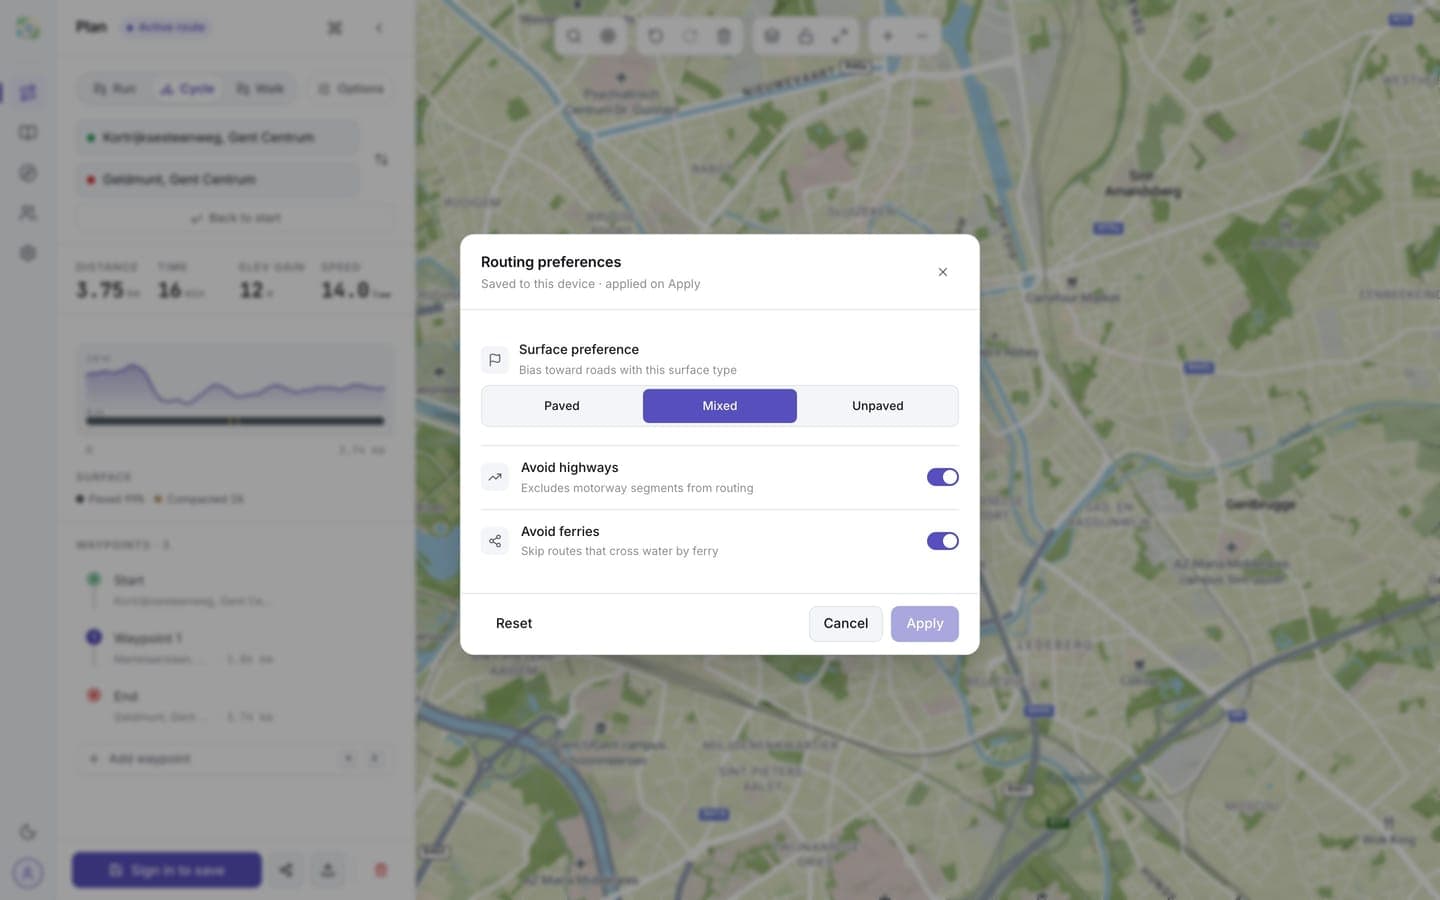Click Sign in to save
The image size is (1440, 900).
[167, 870]
